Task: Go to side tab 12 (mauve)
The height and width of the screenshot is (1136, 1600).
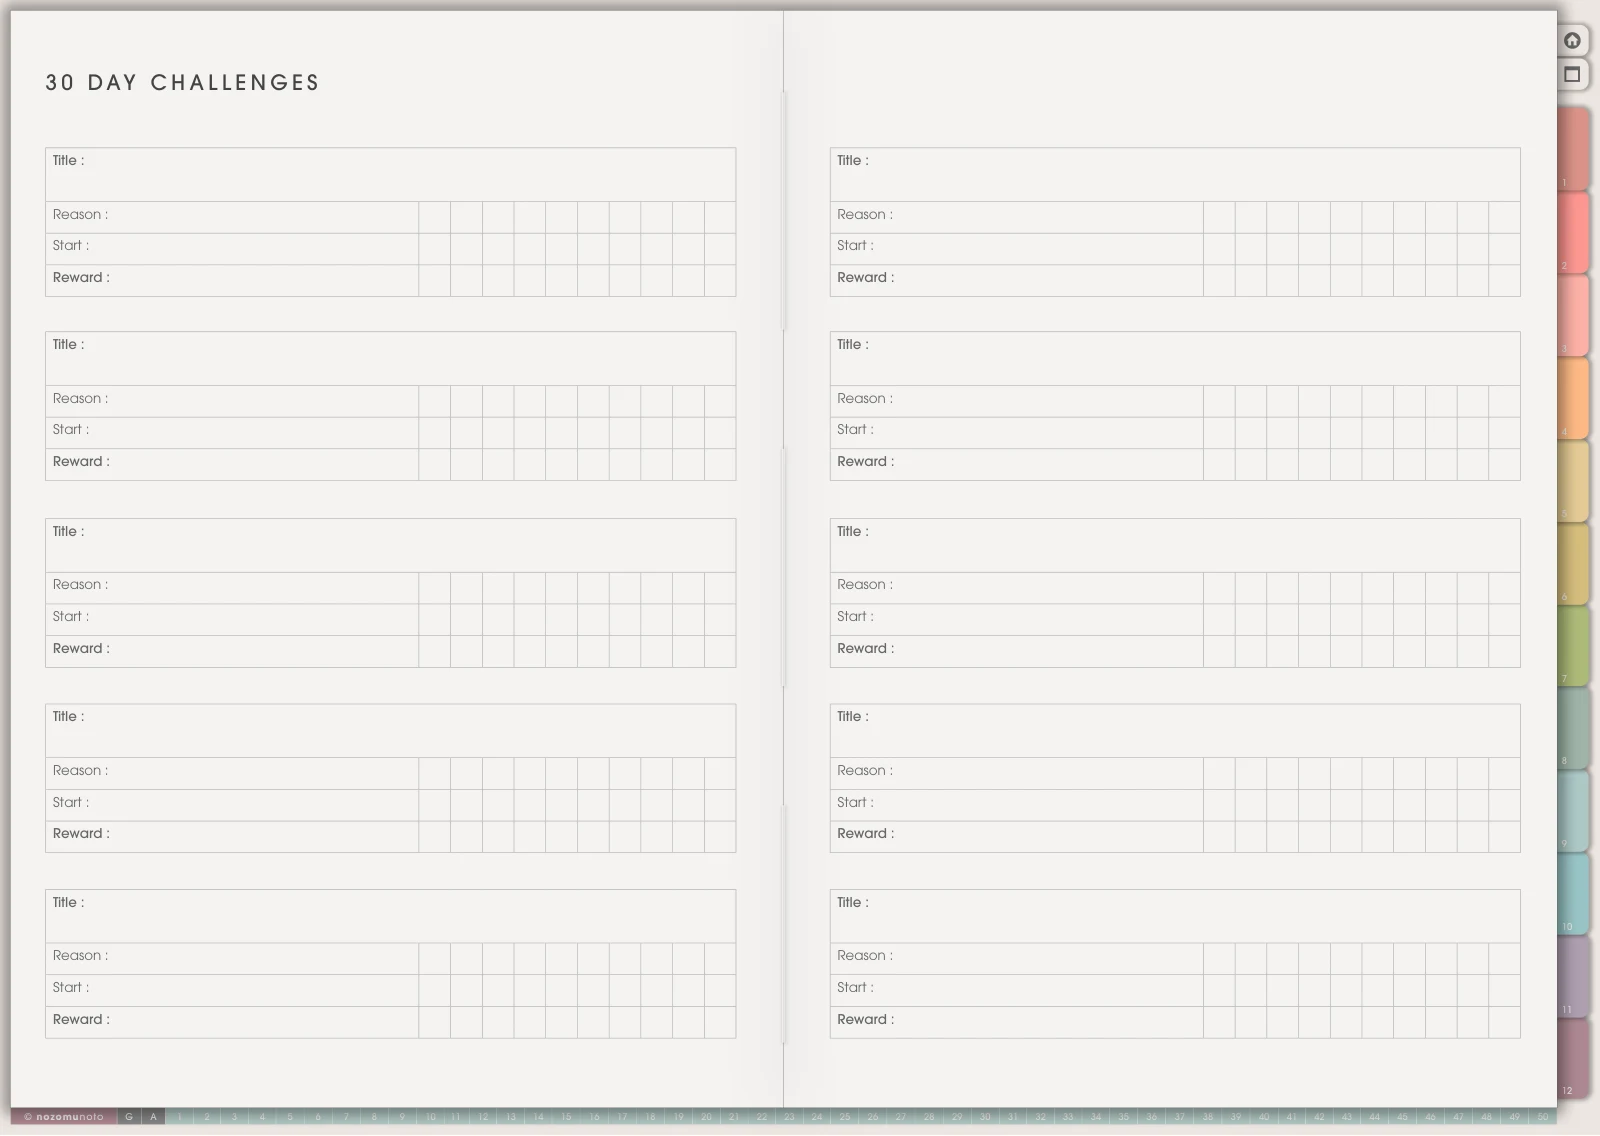Action: click(x=1573, y=1059)
